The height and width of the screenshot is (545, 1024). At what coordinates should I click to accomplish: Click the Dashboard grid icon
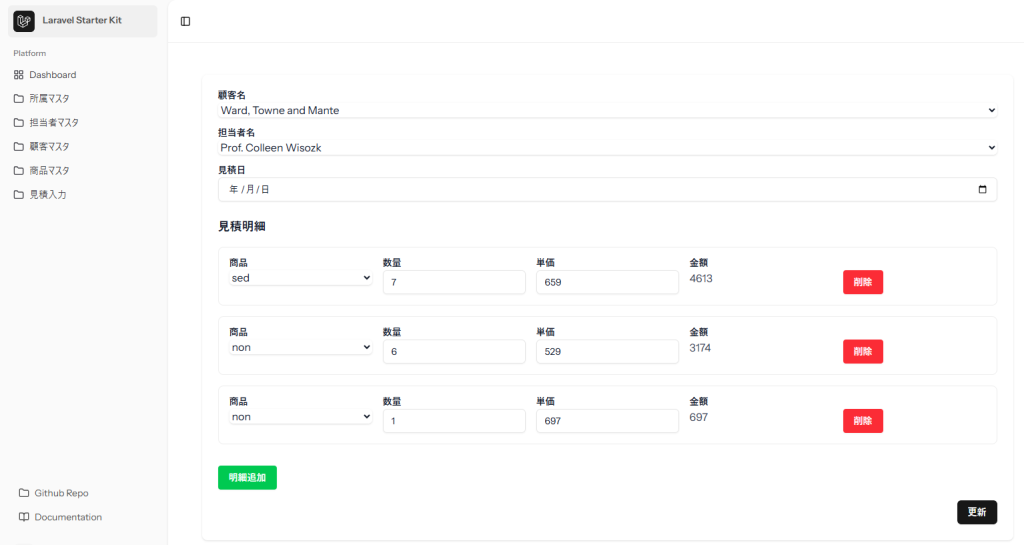[19, 75]
